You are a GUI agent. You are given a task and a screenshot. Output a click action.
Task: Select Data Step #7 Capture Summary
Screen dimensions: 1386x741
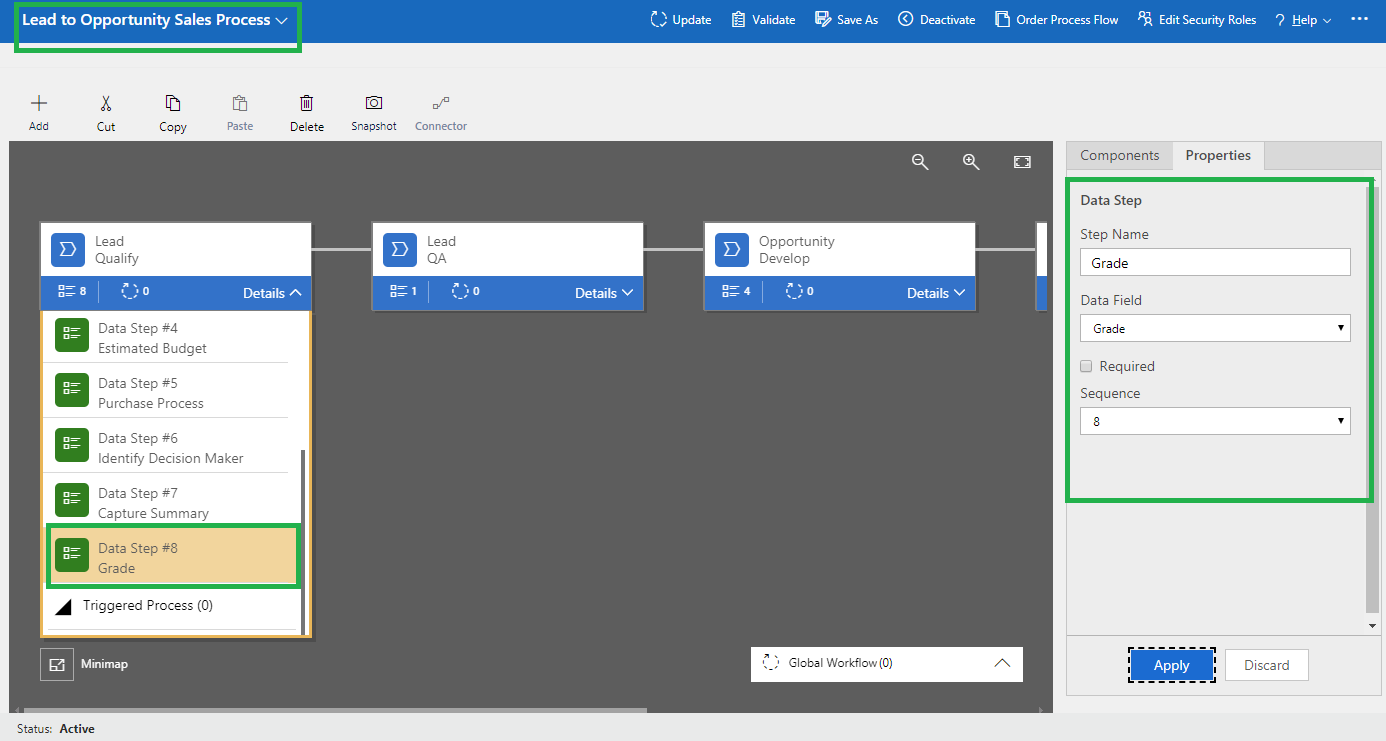[170, 500]
